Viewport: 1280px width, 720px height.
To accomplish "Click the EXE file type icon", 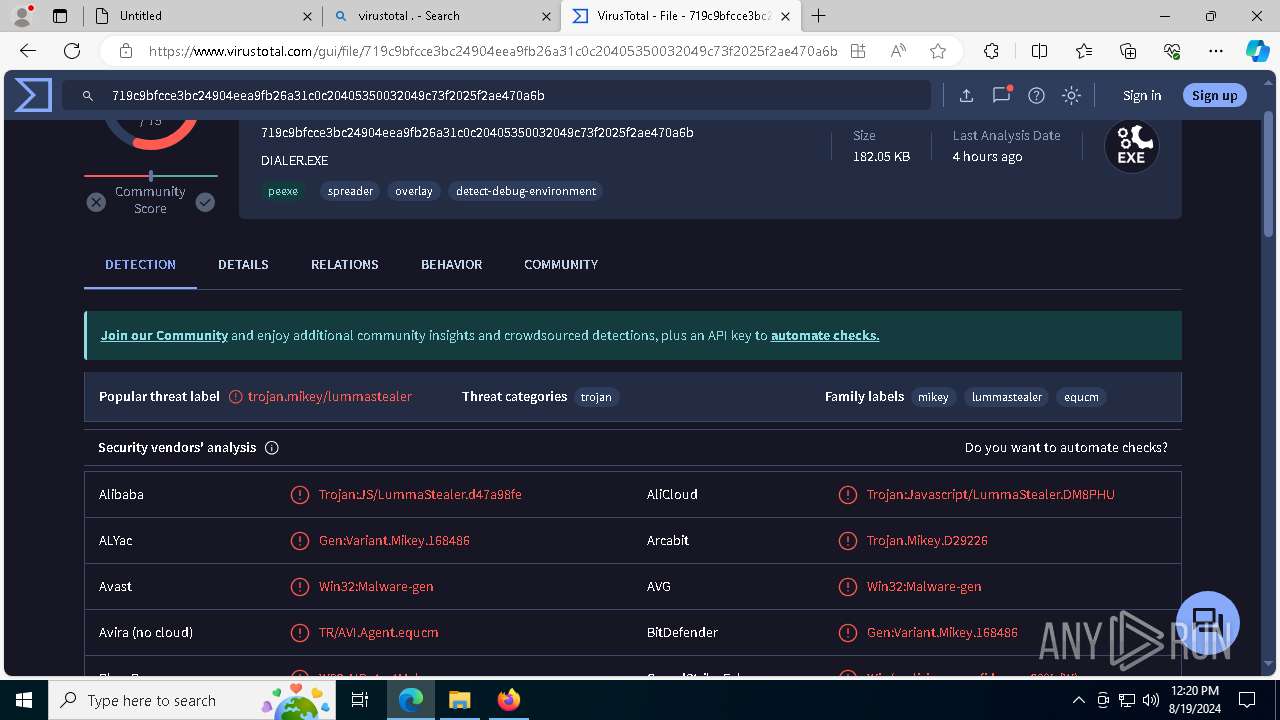I will point(1131,146).
